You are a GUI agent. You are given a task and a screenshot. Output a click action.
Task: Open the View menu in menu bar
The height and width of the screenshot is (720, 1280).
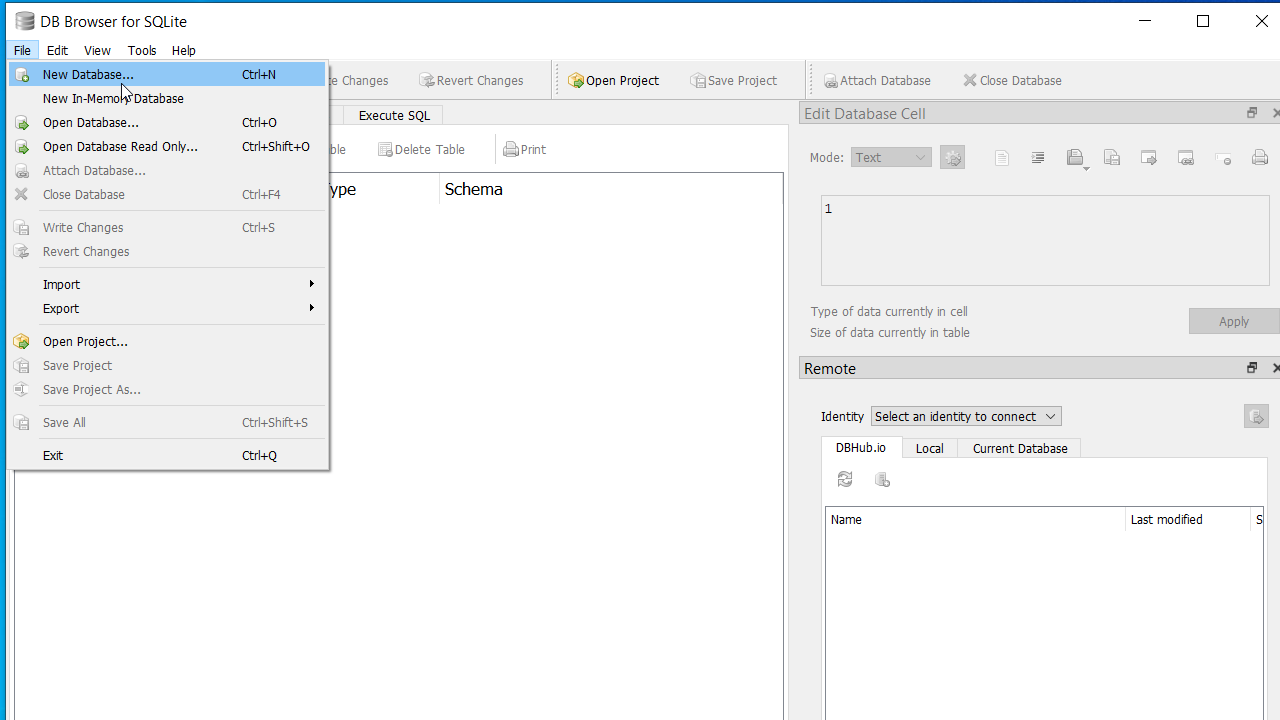pos(97,50)
